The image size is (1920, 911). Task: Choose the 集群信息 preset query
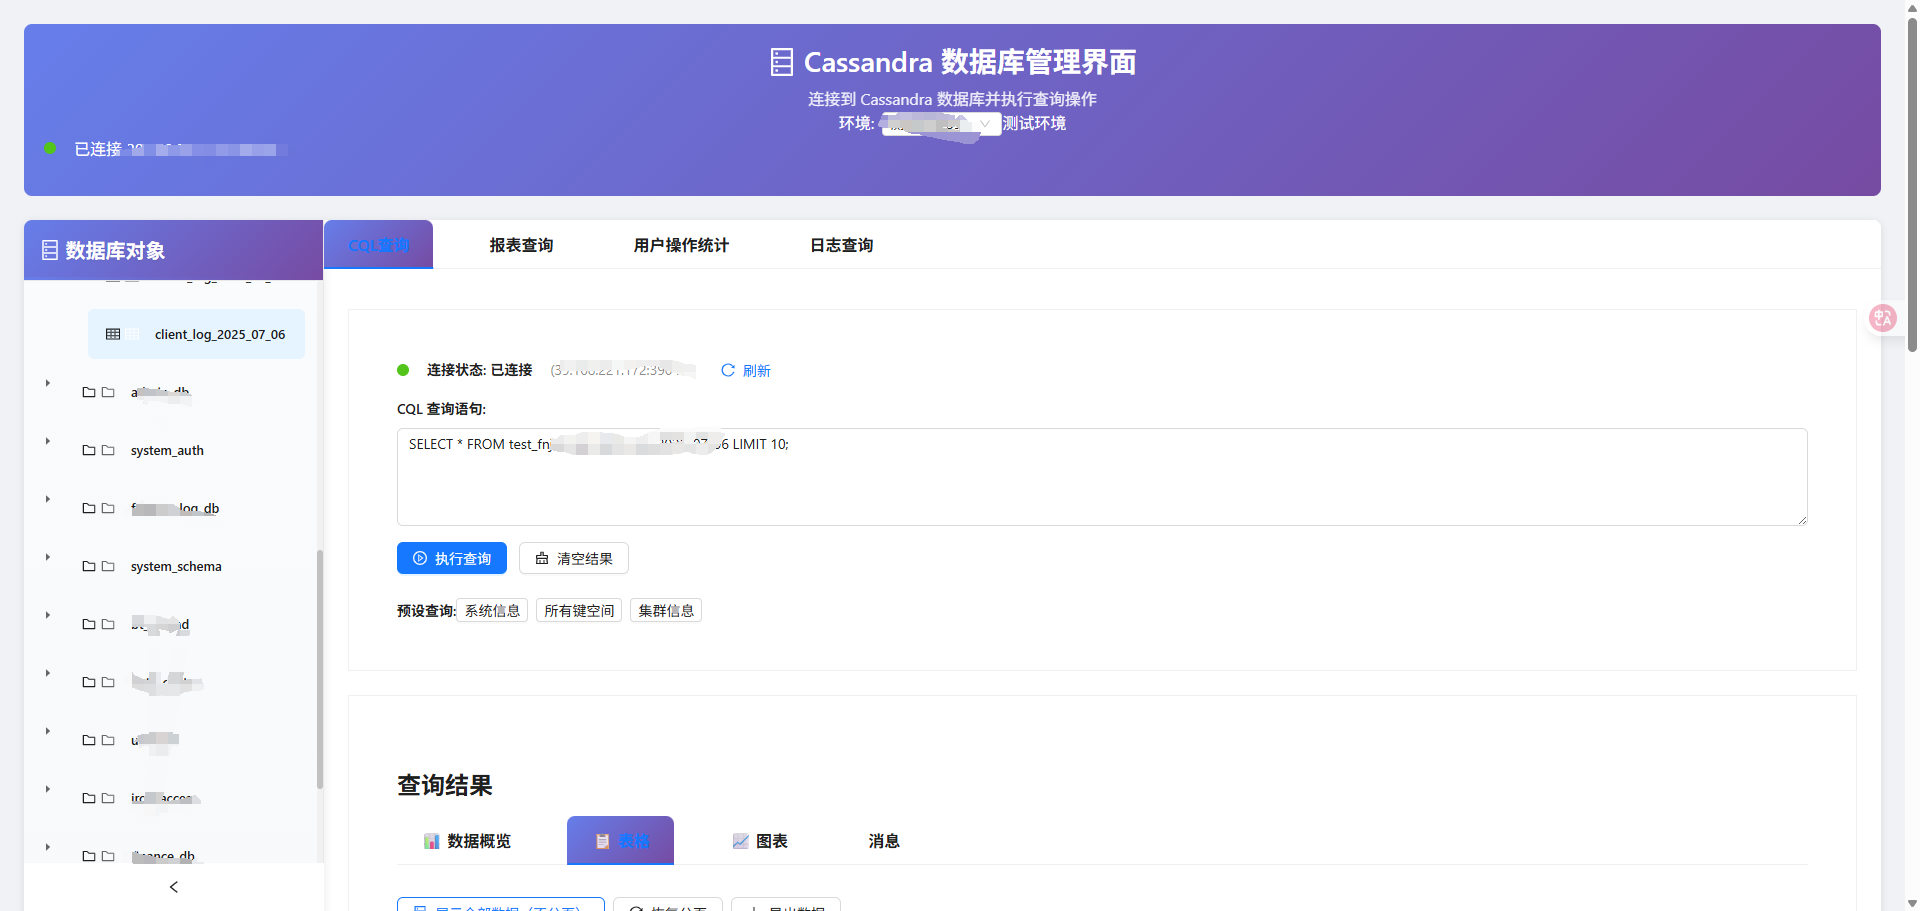tap(666, 610)
